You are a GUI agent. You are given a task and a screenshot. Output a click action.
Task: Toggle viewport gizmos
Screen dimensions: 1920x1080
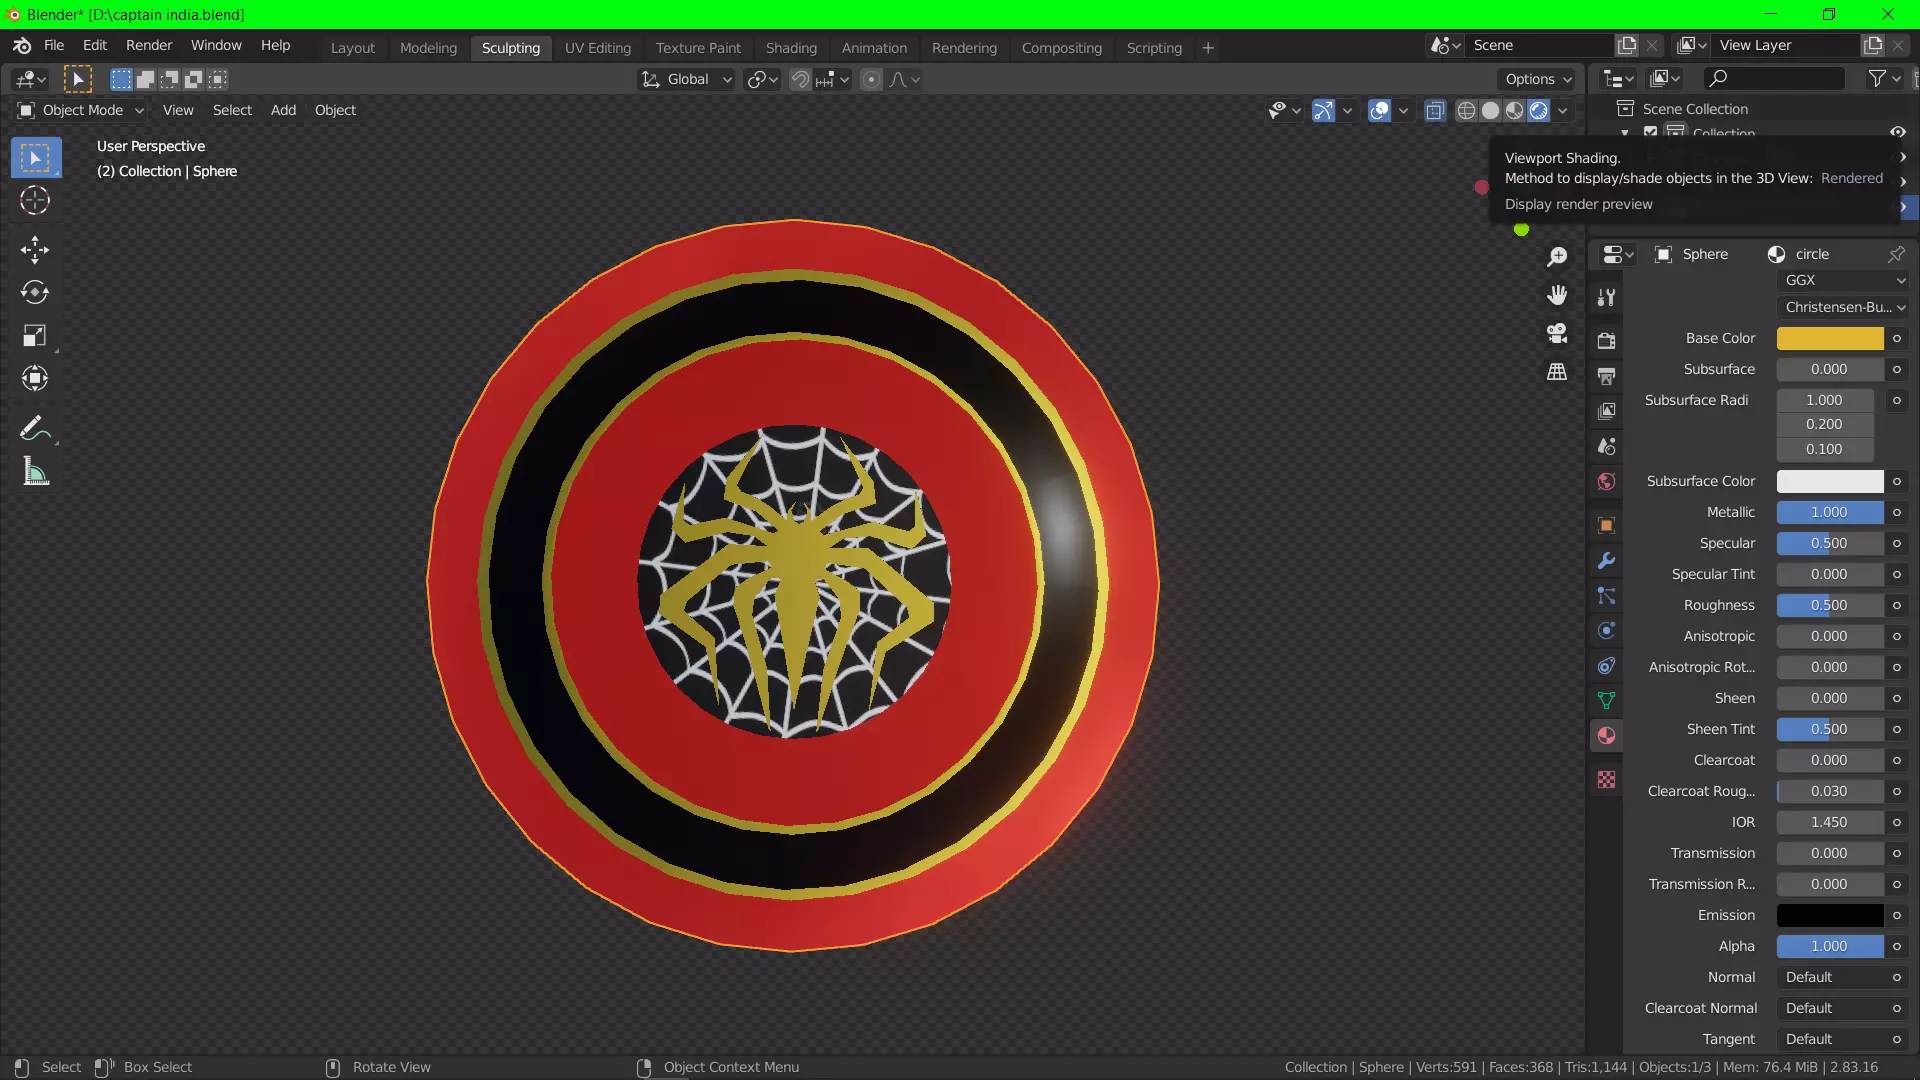[x=1323, y=110]
